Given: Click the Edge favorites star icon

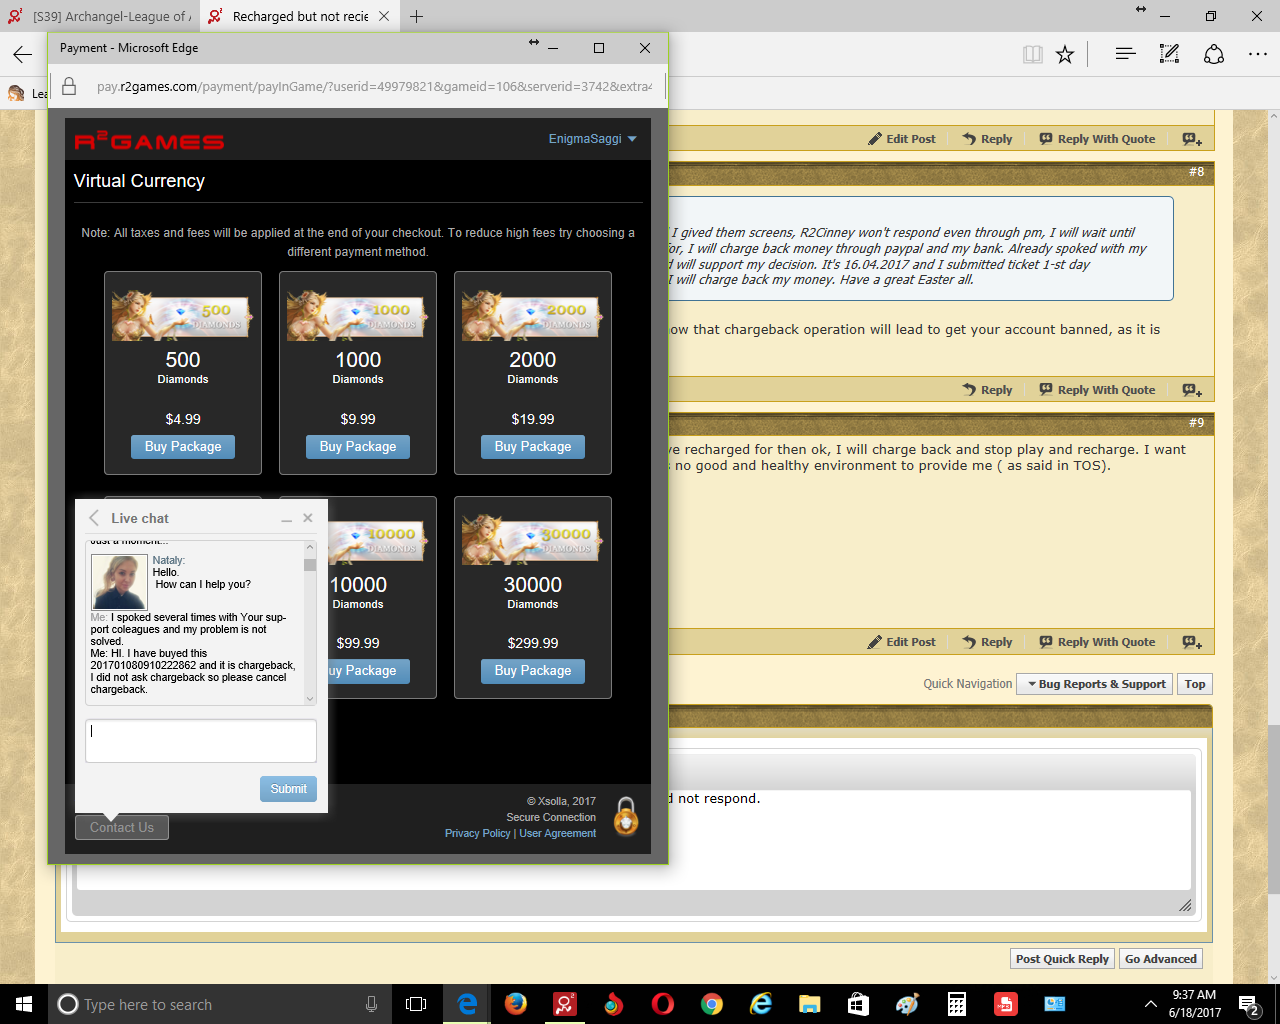Looking at the screenshot, I should click(x=1065, y=55).
